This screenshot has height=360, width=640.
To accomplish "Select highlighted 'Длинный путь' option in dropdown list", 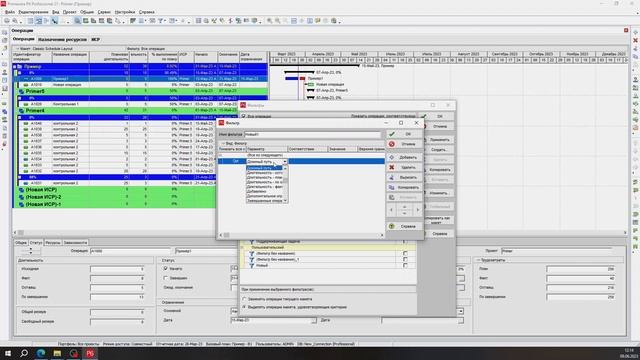I will click(264, 168).
